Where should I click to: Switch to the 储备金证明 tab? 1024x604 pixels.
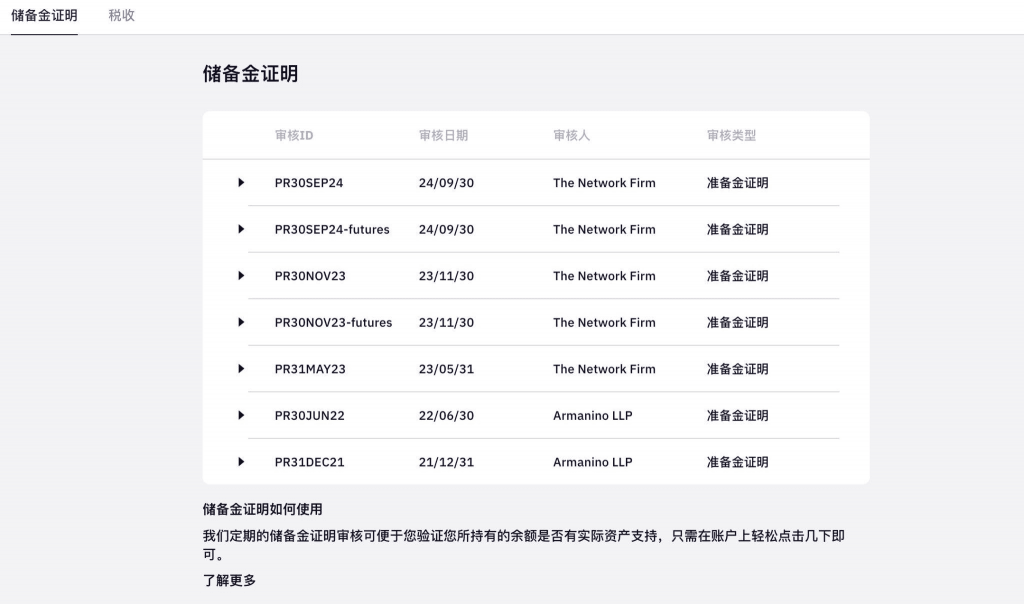coord(44,16)
